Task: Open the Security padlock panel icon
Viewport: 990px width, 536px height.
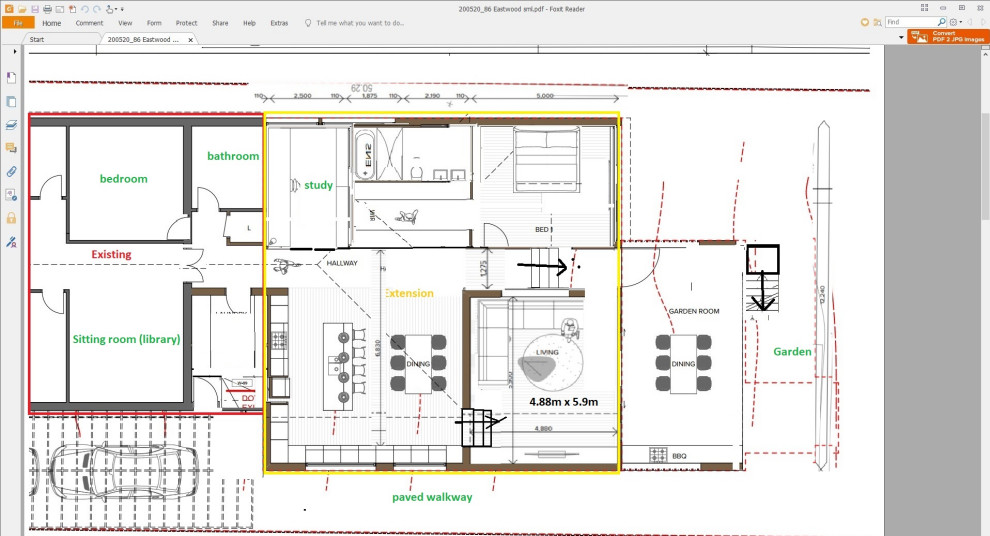Action: click(x=11, y=218)
